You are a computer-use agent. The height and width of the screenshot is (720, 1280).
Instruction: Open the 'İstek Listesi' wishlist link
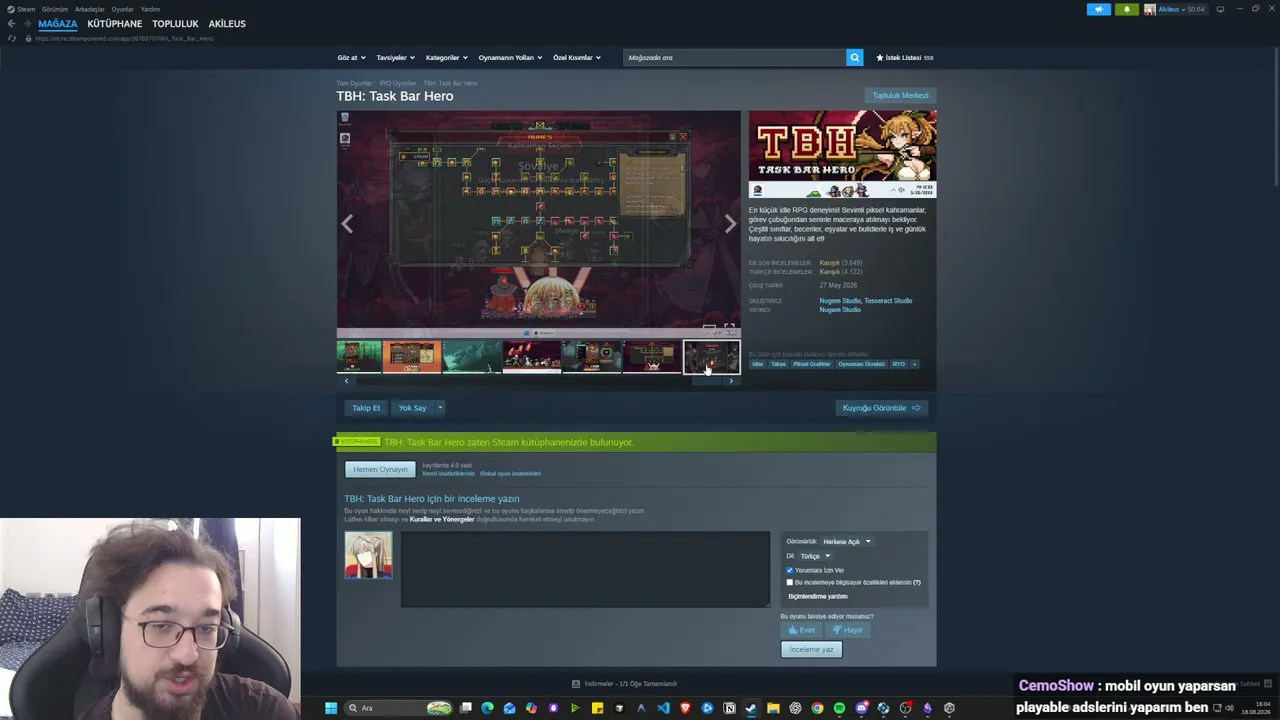tap(905, 58)
